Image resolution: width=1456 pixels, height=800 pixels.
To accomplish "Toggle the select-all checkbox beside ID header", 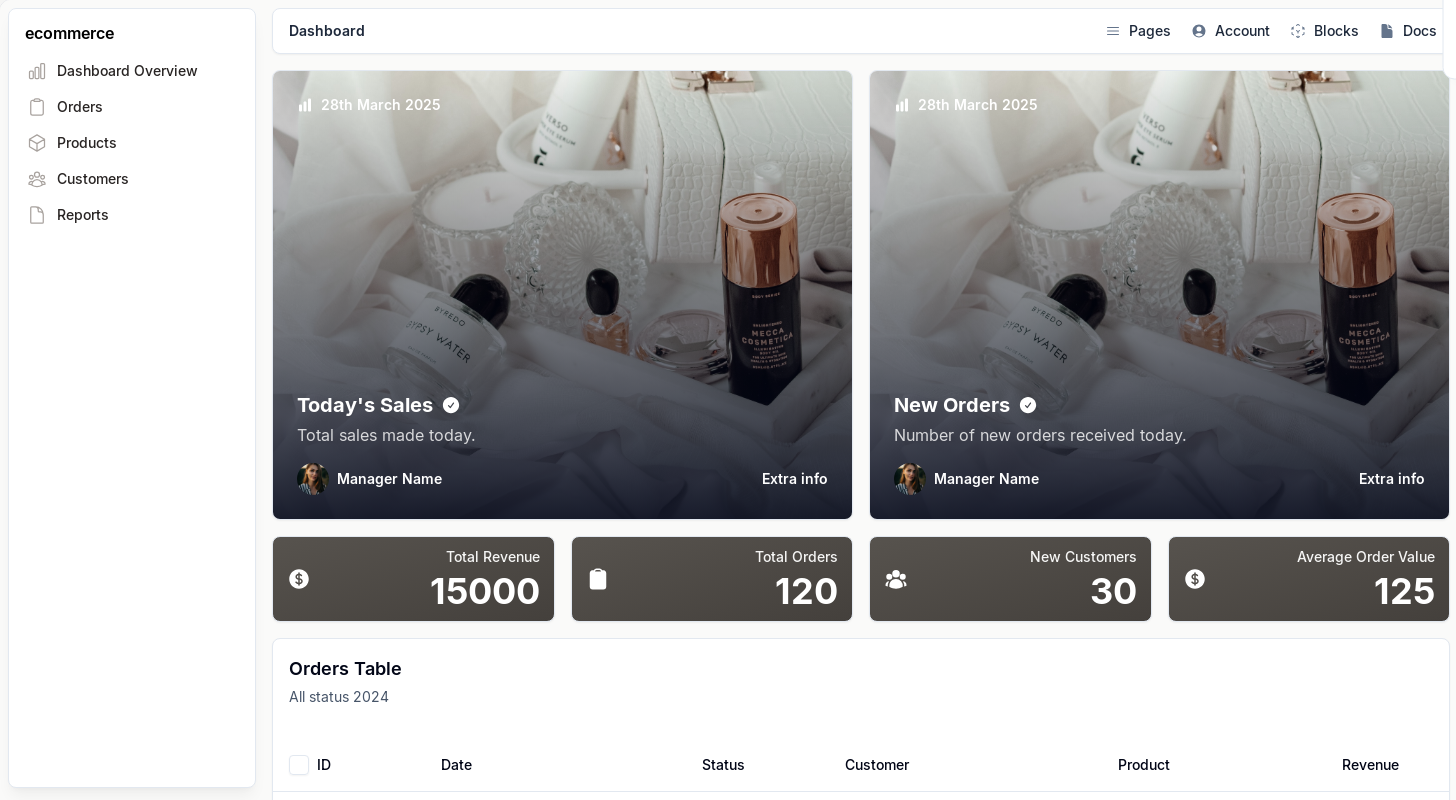I will pyautogui.click(x=299, y=765).
